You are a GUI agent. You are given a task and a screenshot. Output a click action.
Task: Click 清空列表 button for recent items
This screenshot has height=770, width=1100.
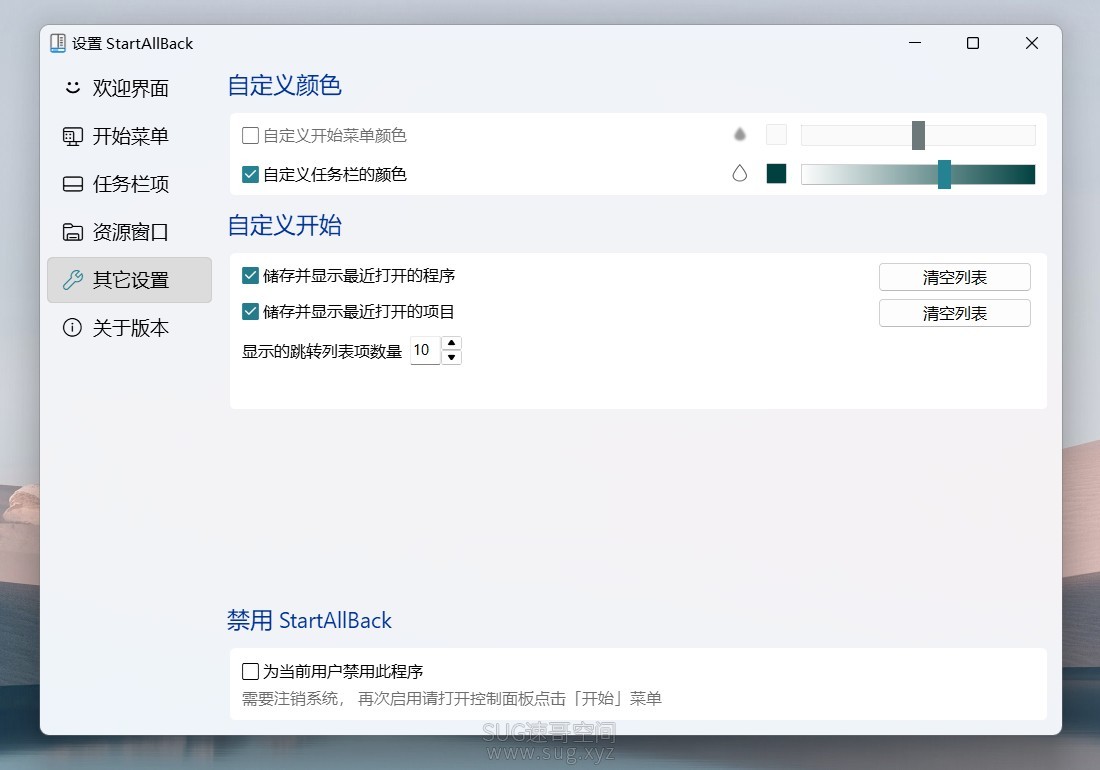[x=954, y=313]
